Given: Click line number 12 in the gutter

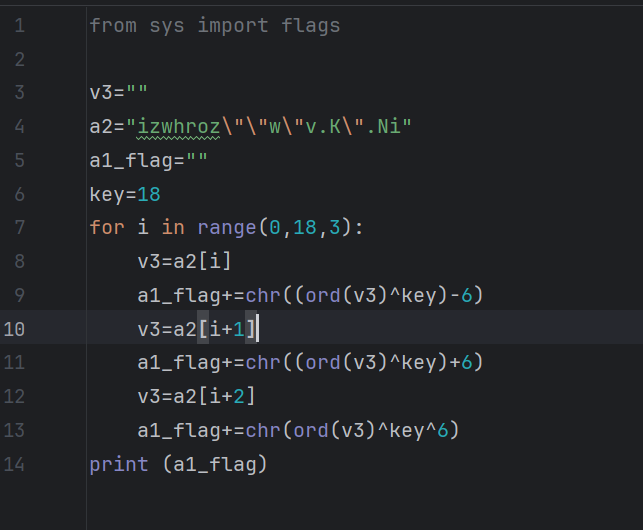Looking at the screenshot, I should [14, 397].
